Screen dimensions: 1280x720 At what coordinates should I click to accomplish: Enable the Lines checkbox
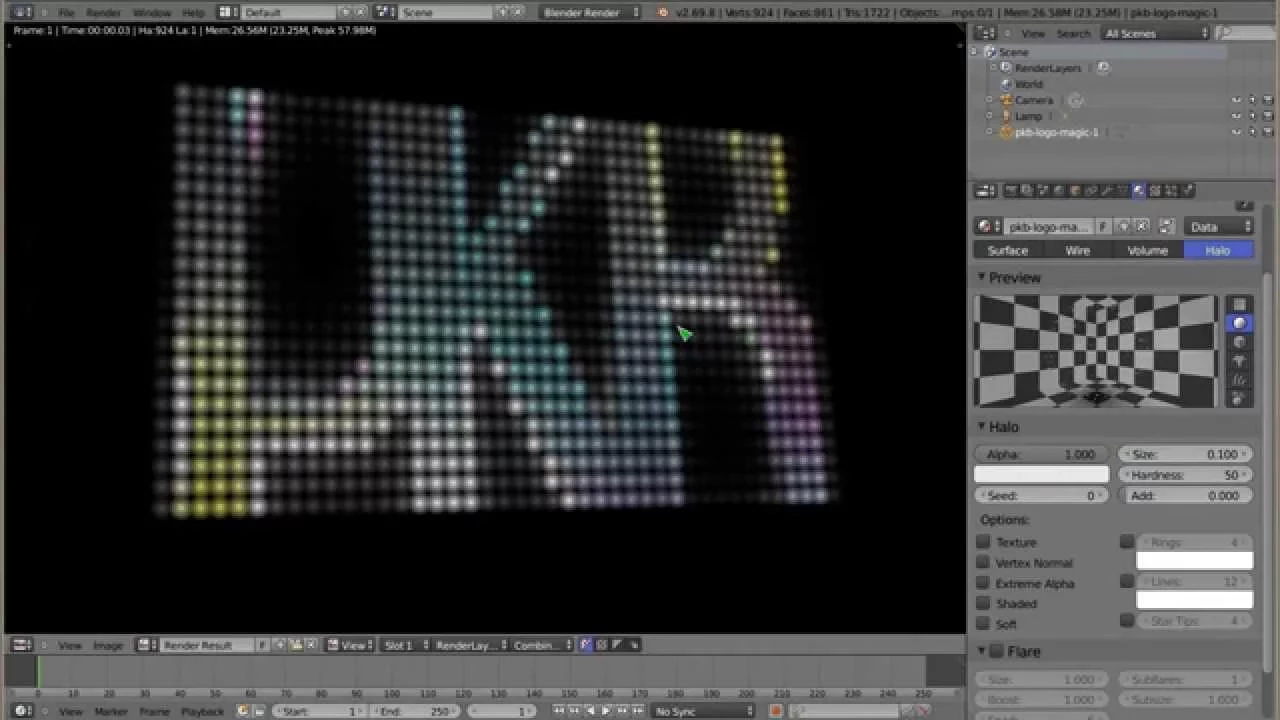(x=1127, y=581)
